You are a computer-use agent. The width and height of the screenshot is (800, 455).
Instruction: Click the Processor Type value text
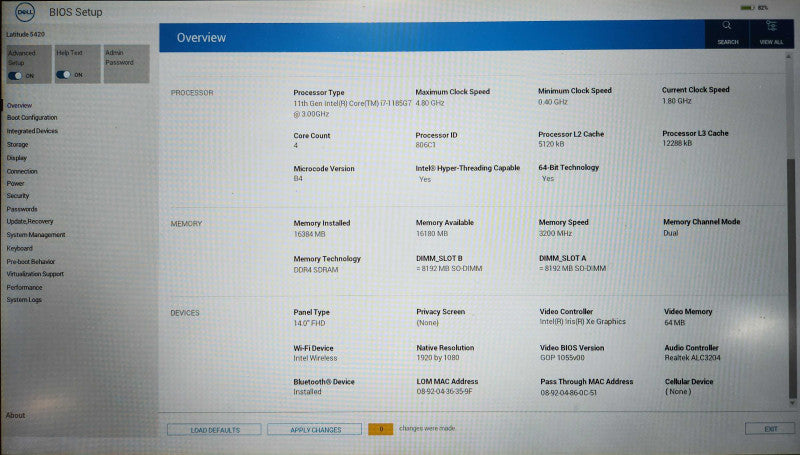coord(352,108)
